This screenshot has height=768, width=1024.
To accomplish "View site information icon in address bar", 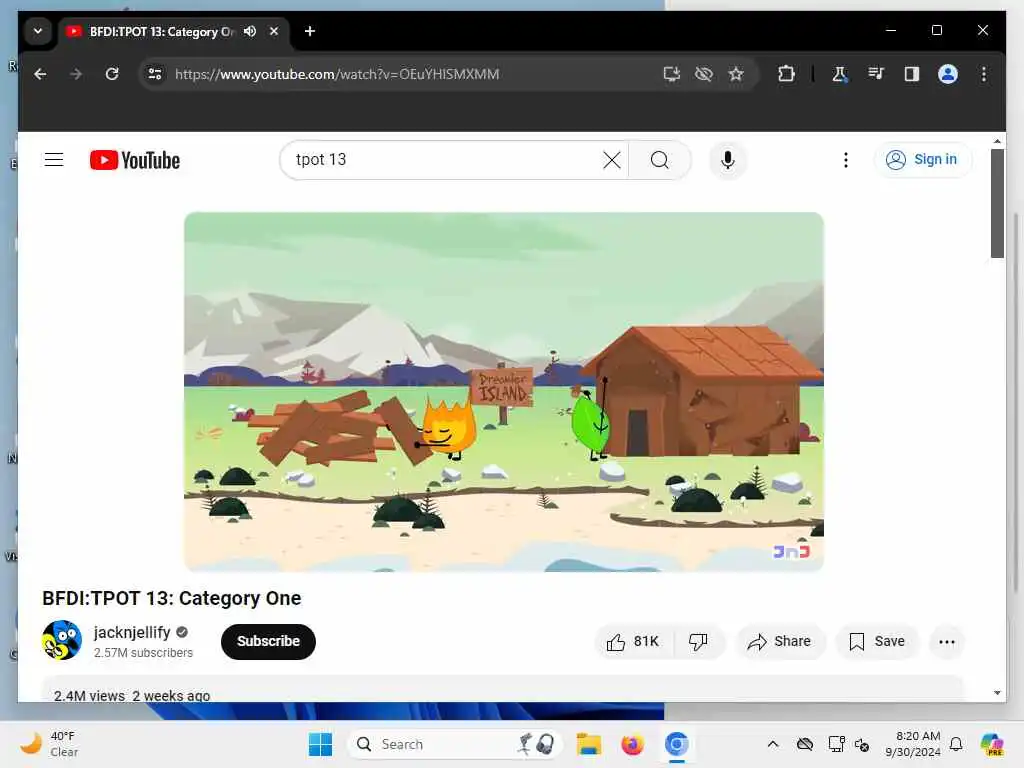I will (155, 74).
